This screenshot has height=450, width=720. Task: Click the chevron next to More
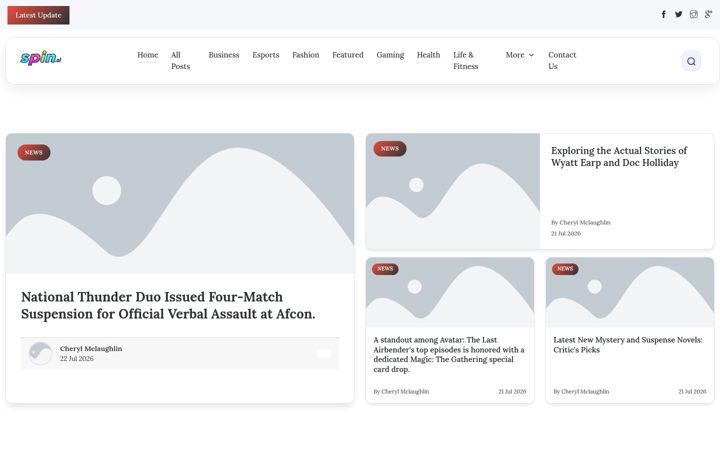[x=531, y=55]
